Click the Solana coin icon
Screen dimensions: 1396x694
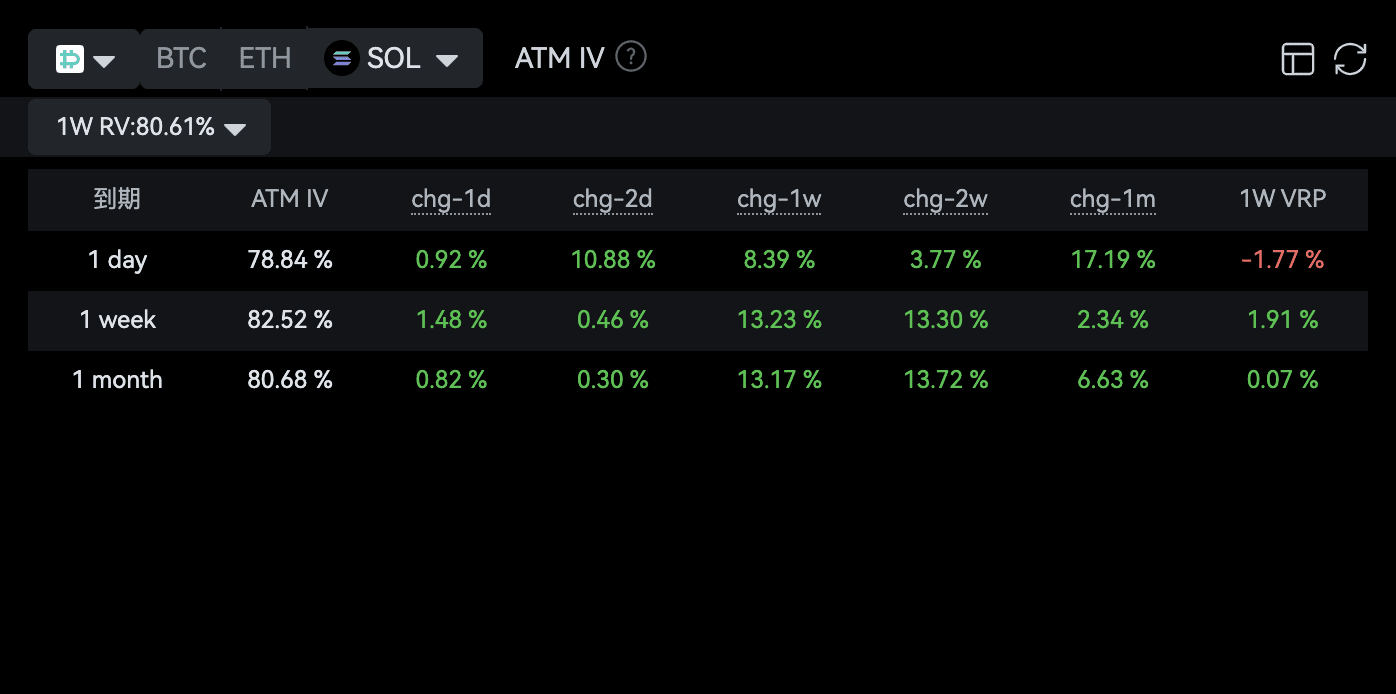(x=342, y=59)
